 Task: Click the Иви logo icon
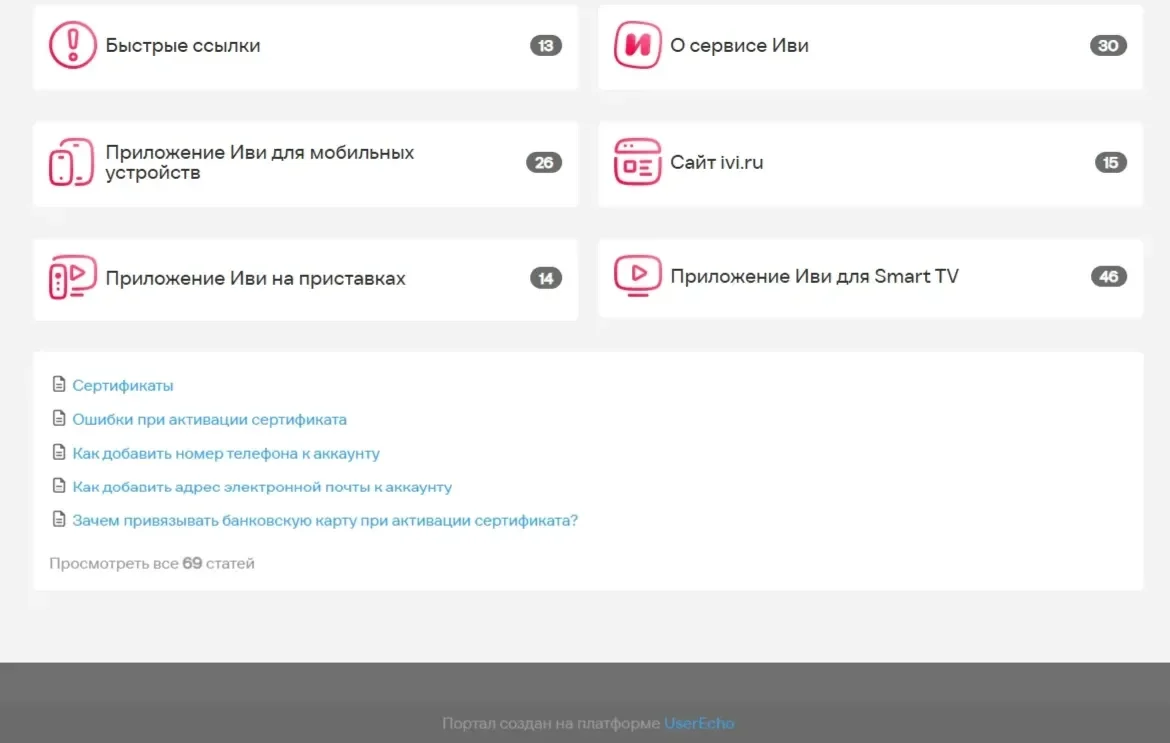(637, 45)
